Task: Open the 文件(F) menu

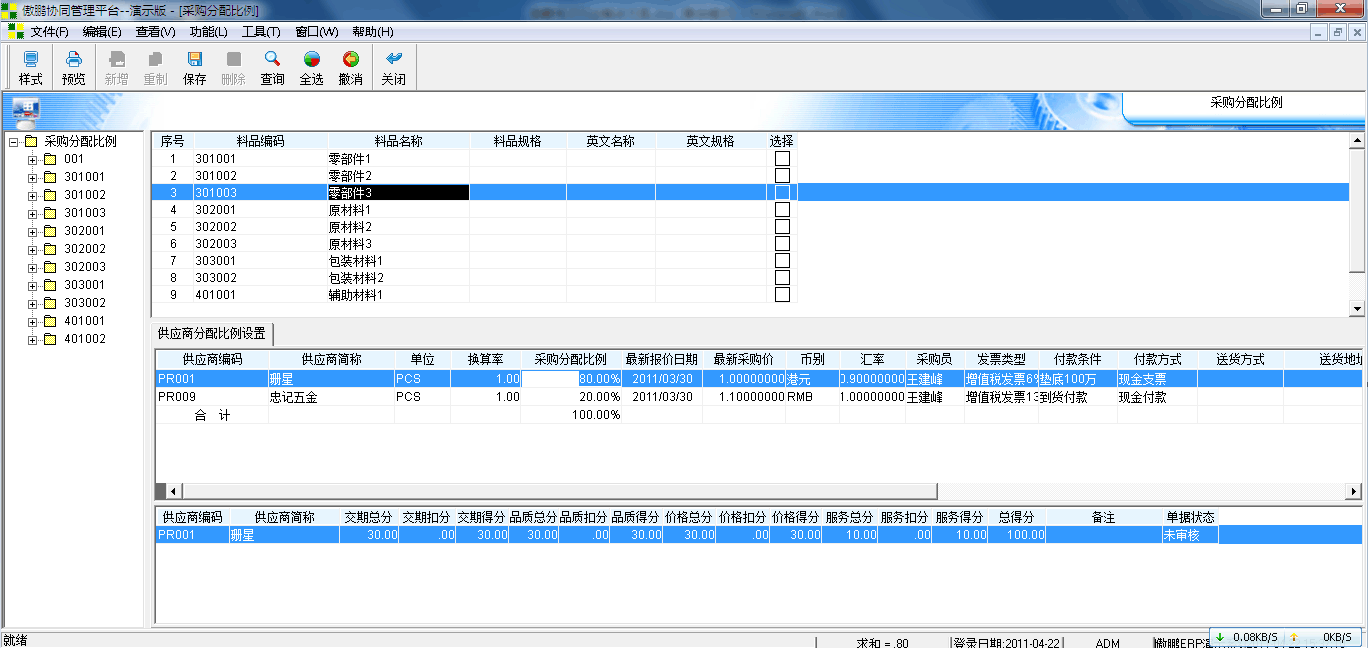Action: (49, 32)
